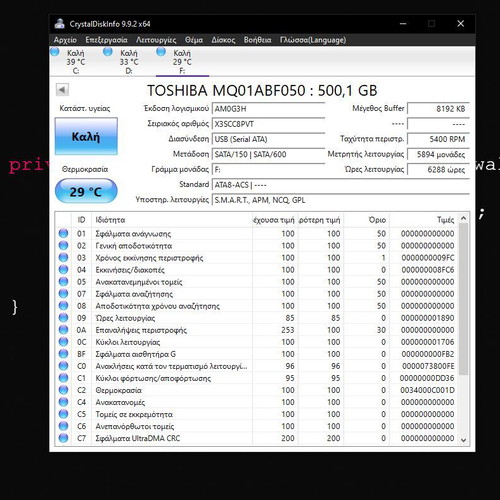Open the Βοήθεια menu
Screen dimensions: 500x500
click(x=257, y=40)
